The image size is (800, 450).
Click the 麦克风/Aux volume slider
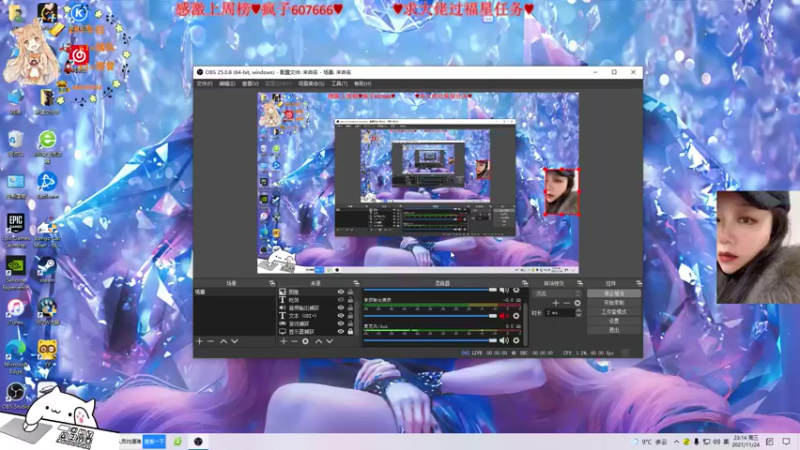point(430,340)
